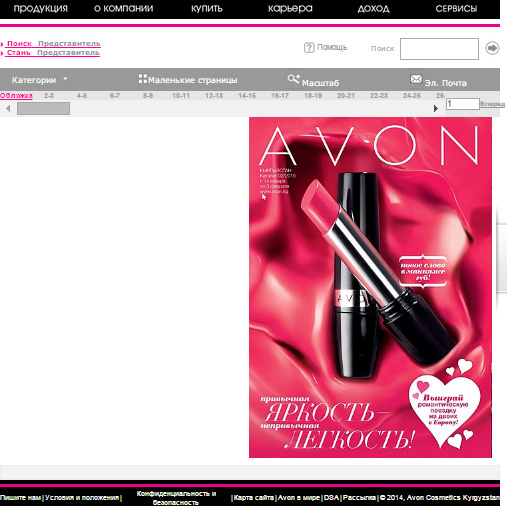The height and width of the screenshot is (506, 507).
Task: Click the Помощь question mark icon
Action: 309,48
